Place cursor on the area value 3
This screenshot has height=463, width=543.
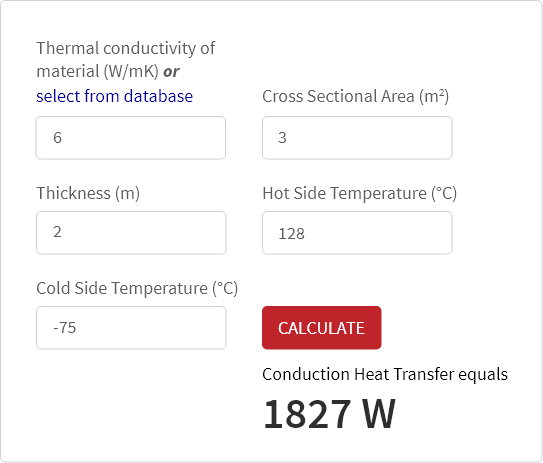282,138
